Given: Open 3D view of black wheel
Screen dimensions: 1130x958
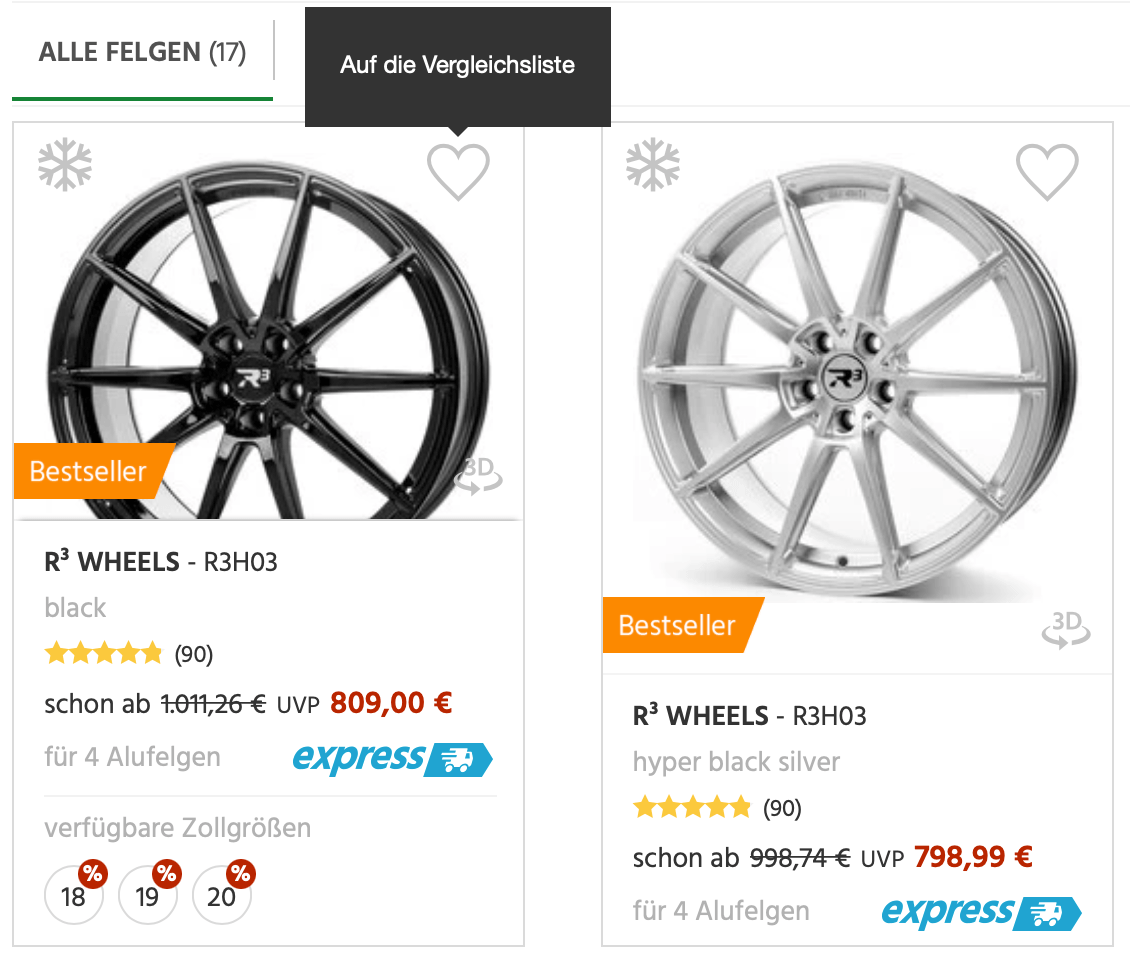Looking at the screenshot, I should (x=478, y=476).
